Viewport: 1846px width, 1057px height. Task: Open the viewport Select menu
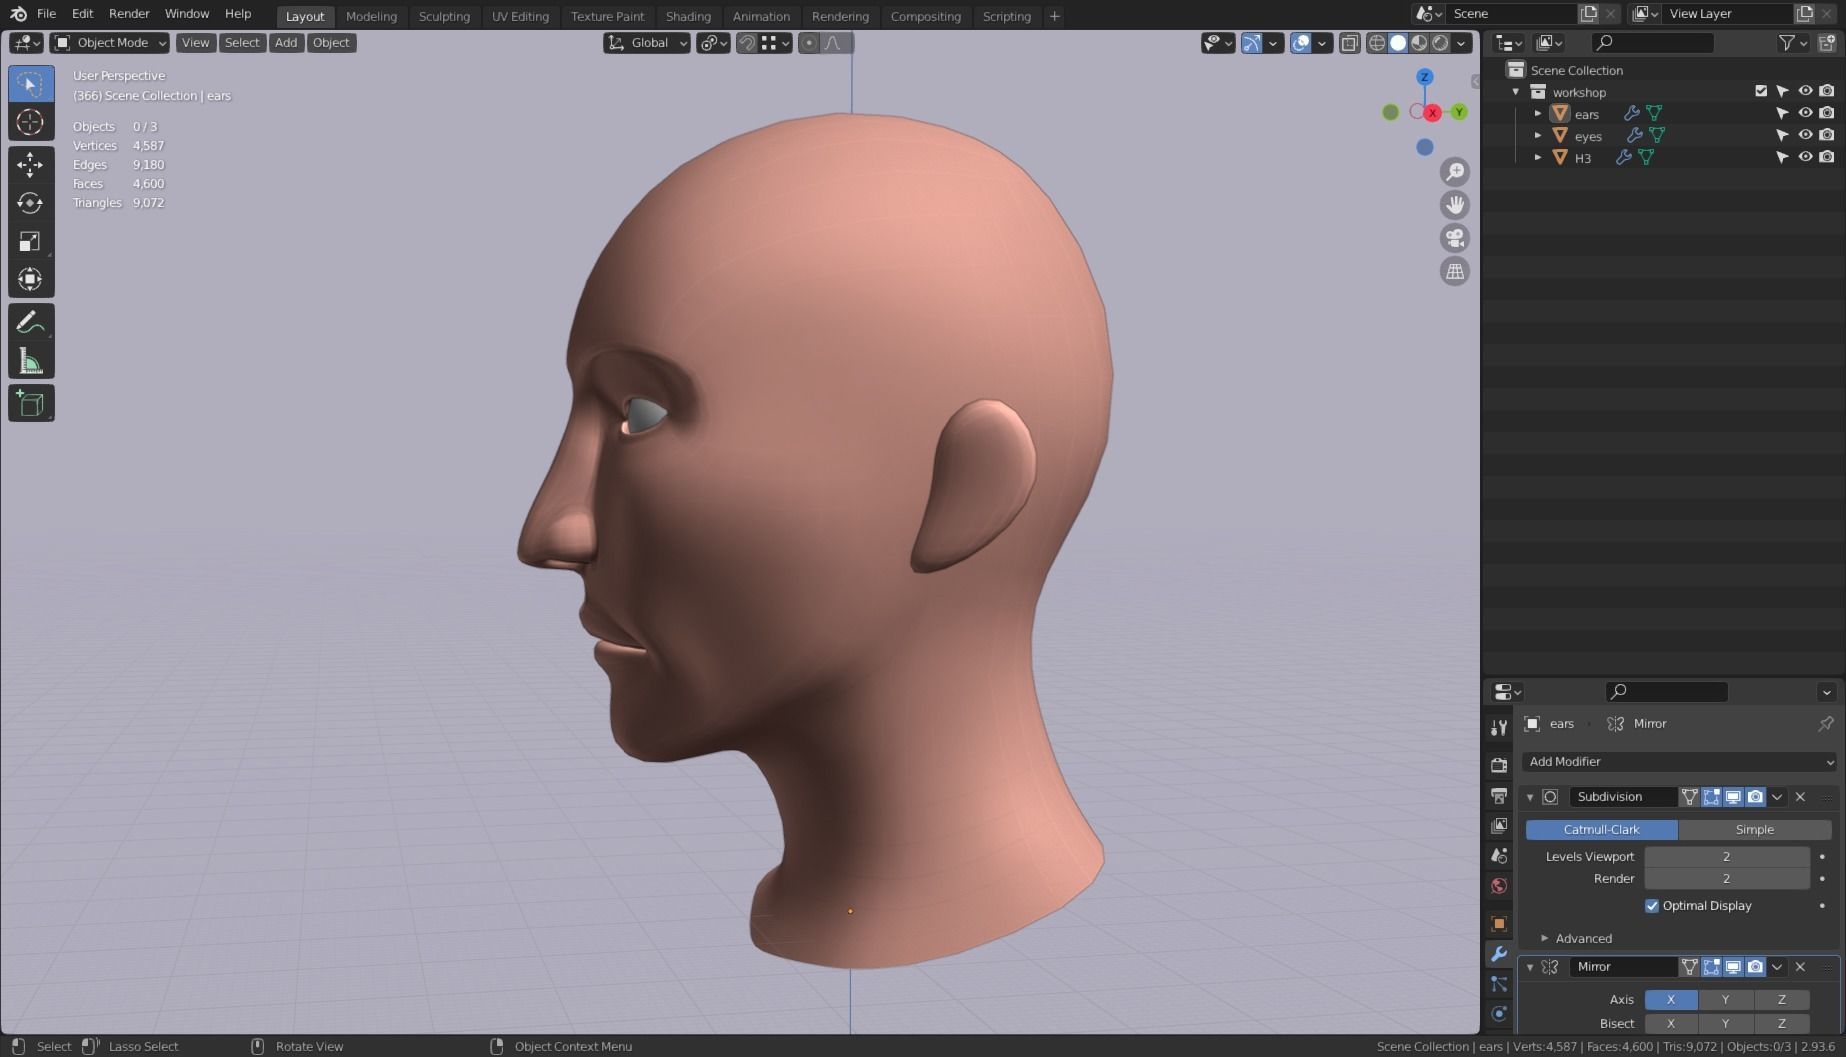(x=242, y=43)
